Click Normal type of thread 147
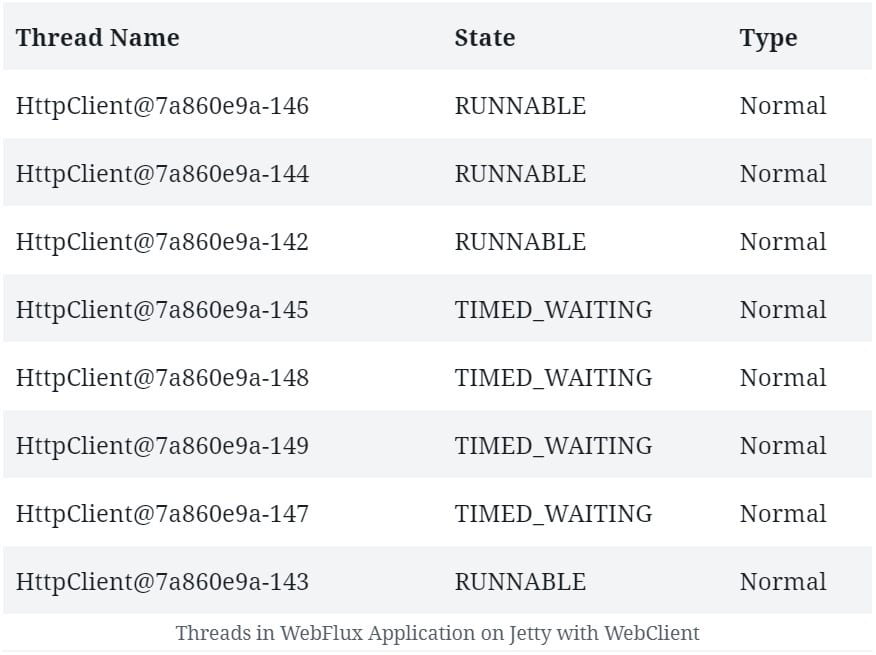876x655 pixels. pos(783,514)
